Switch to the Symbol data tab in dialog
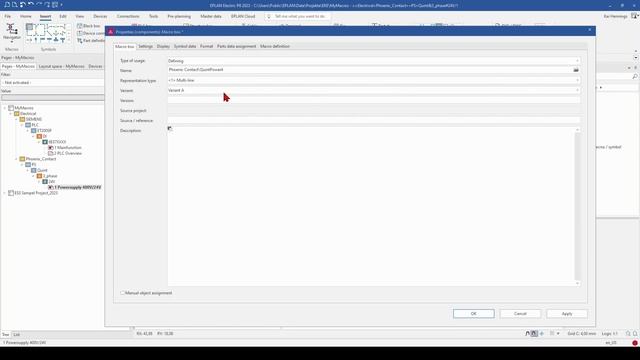Screen dimensions: 640x360 (x=185, y=47)
